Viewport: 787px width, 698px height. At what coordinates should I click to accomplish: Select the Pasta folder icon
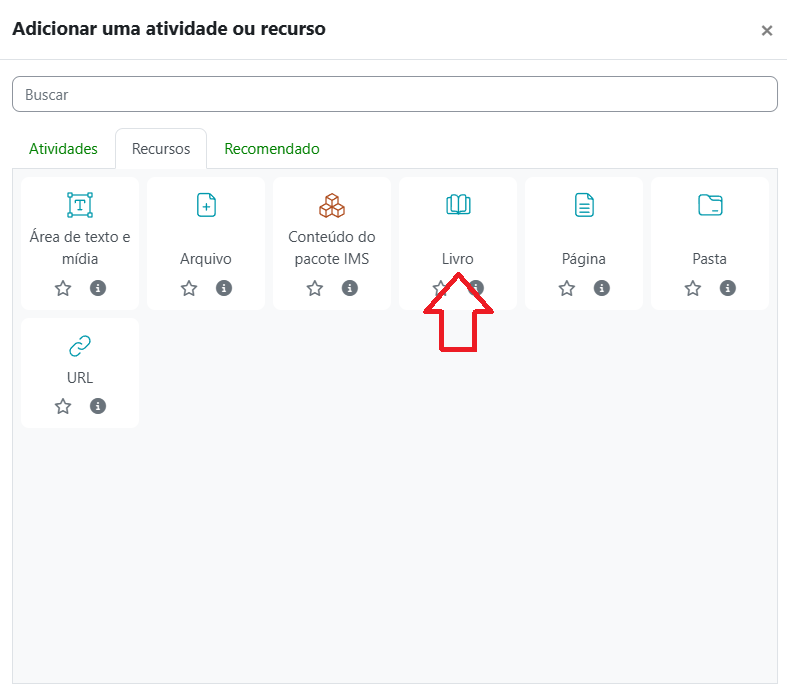tap(710, 205)
